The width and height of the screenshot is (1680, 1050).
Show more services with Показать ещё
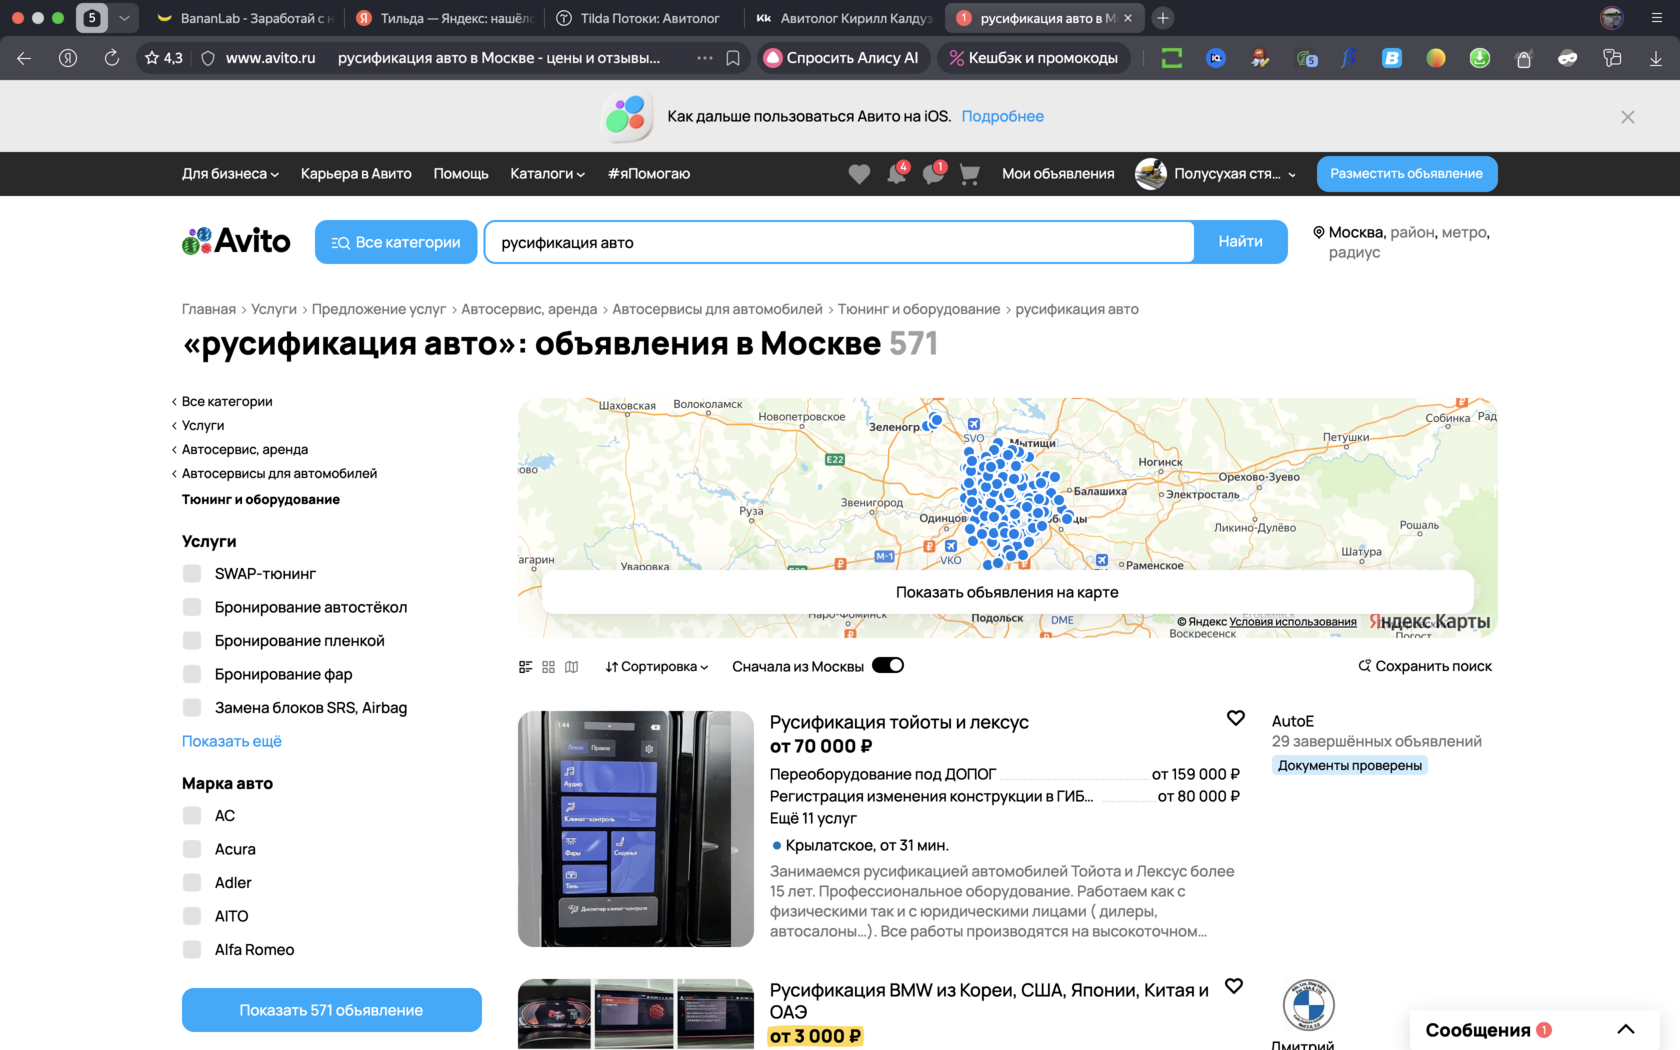pyautogui.click(x=232, y=741)
